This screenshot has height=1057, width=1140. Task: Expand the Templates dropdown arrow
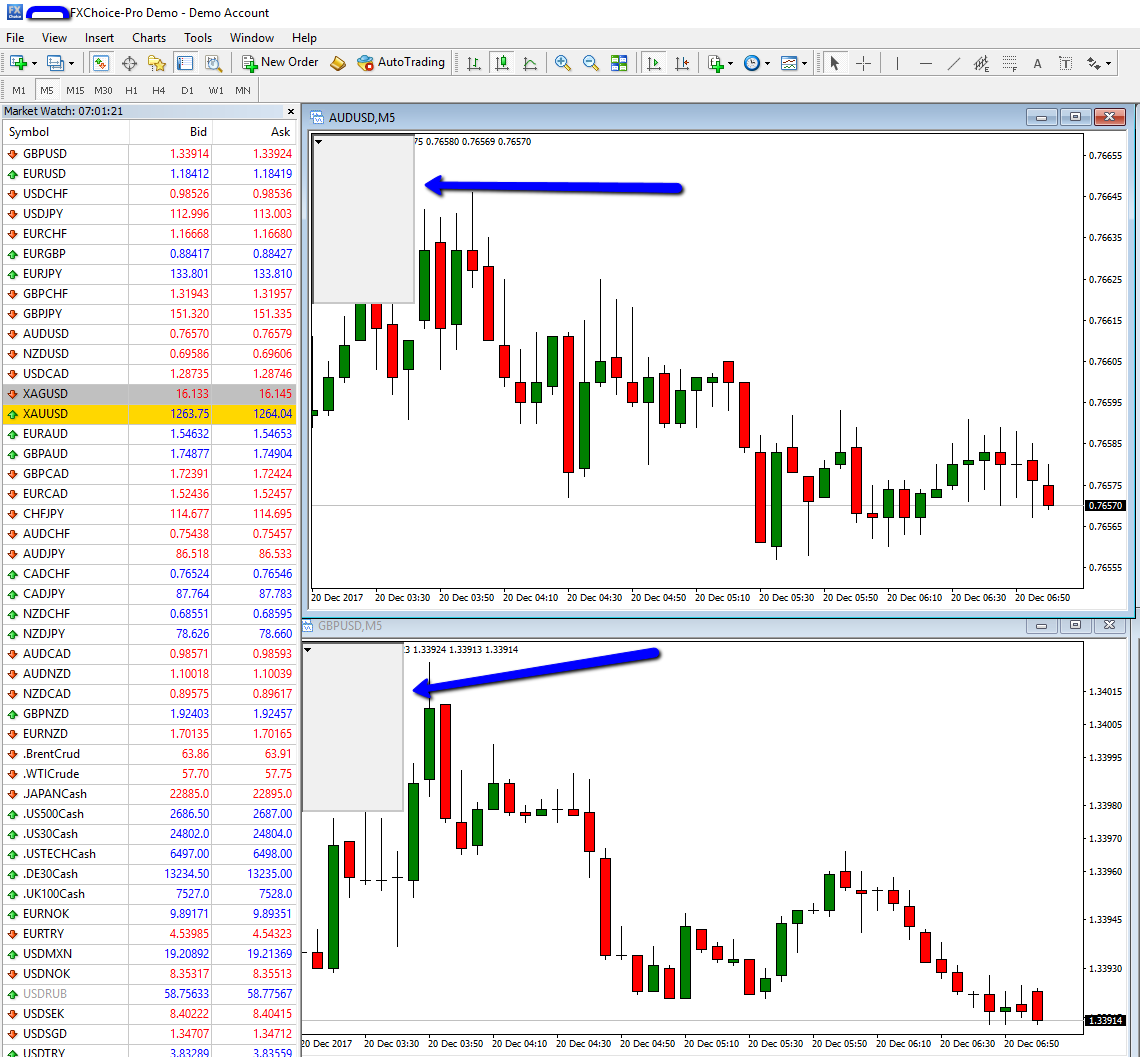(x=804, y=64)
